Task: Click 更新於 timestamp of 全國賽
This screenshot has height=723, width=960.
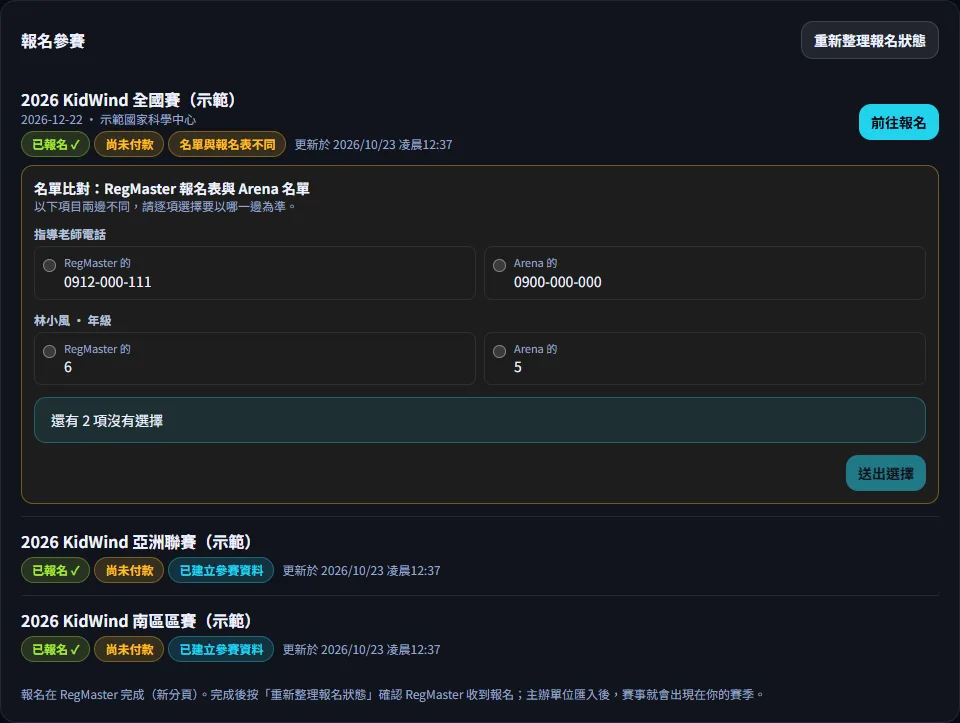Action: [x=373, y=144]
